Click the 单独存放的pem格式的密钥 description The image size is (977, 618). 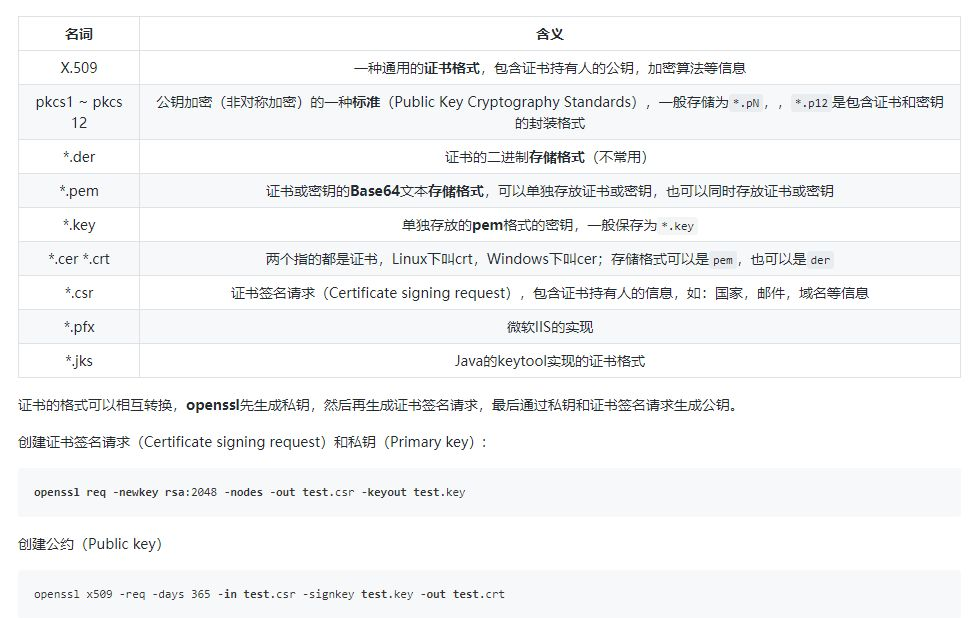[550, 224]
